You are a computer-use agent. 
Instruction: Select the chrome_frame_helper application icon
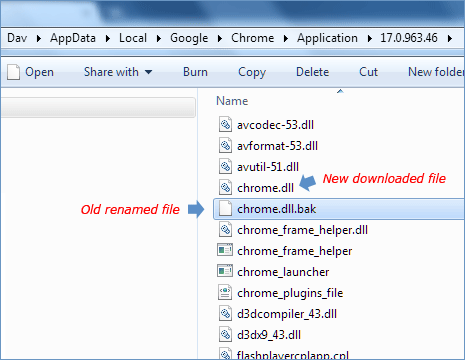coord(225,250)
